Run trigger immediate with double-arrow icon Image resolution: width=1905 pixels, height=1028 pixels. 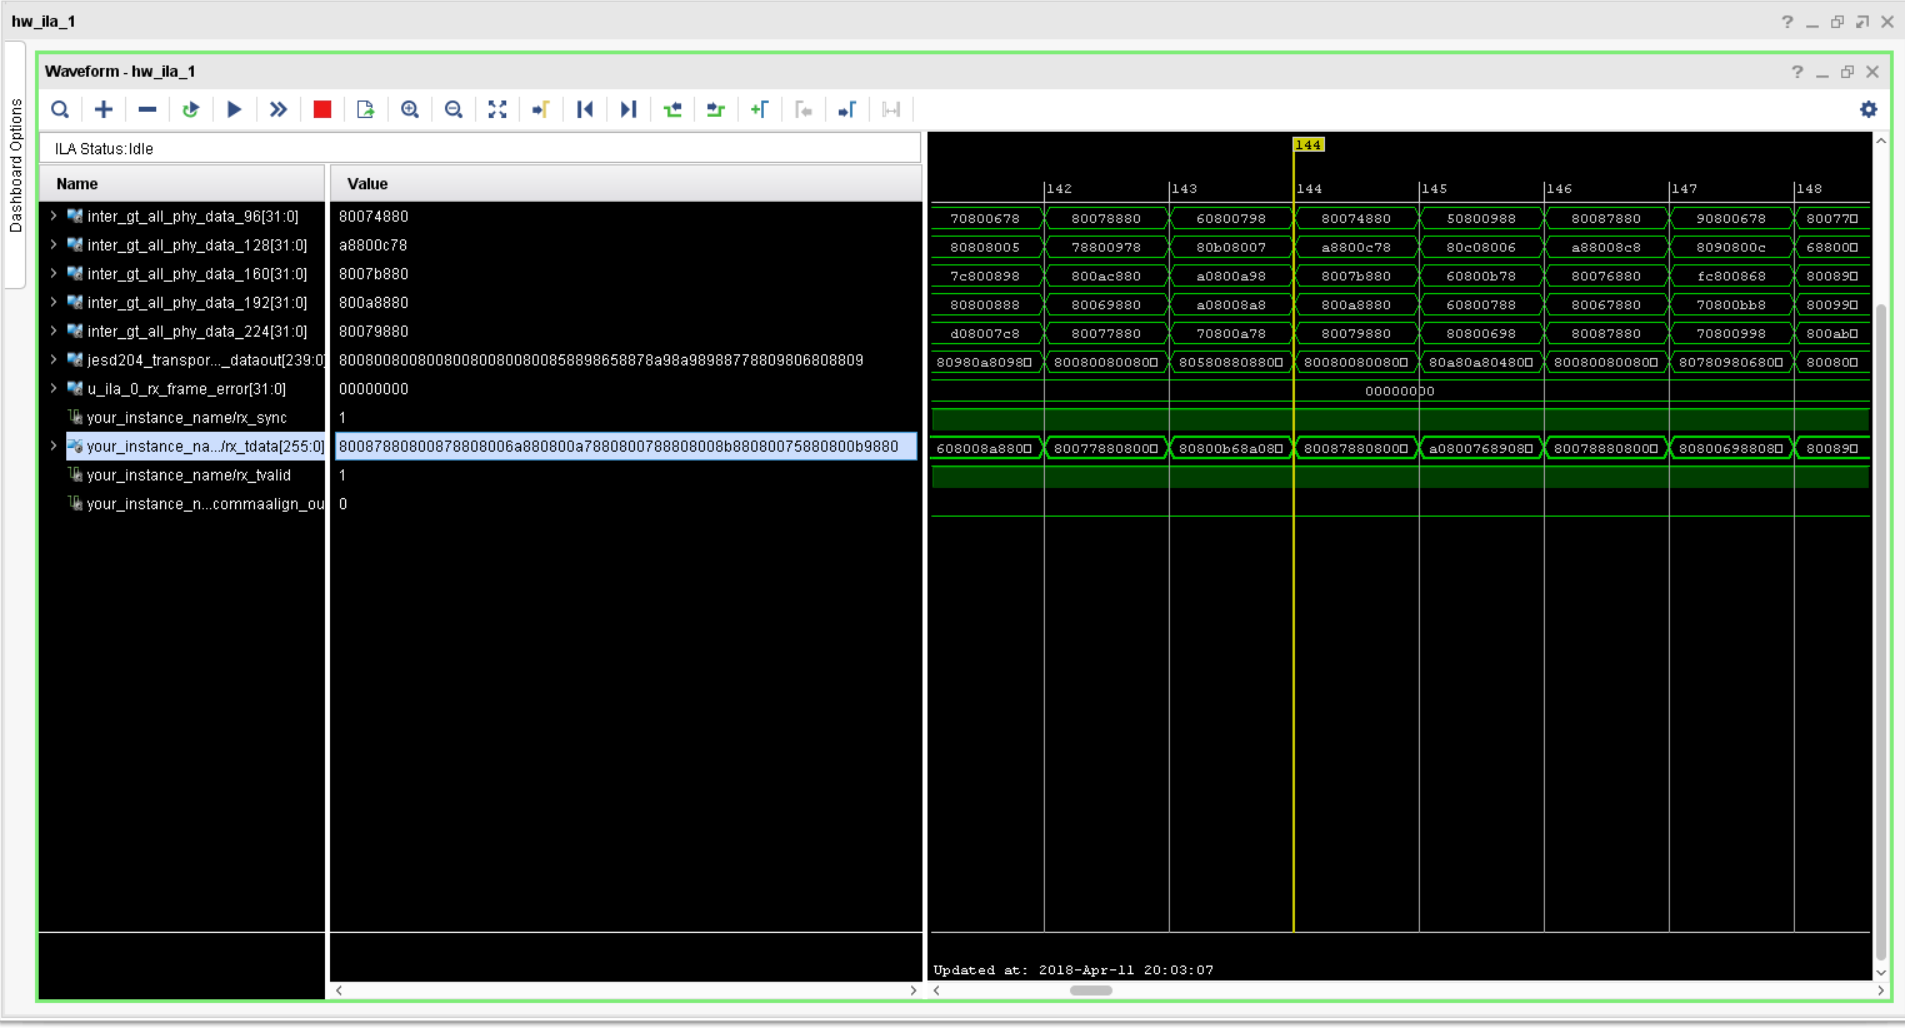(x=278, y=109)
